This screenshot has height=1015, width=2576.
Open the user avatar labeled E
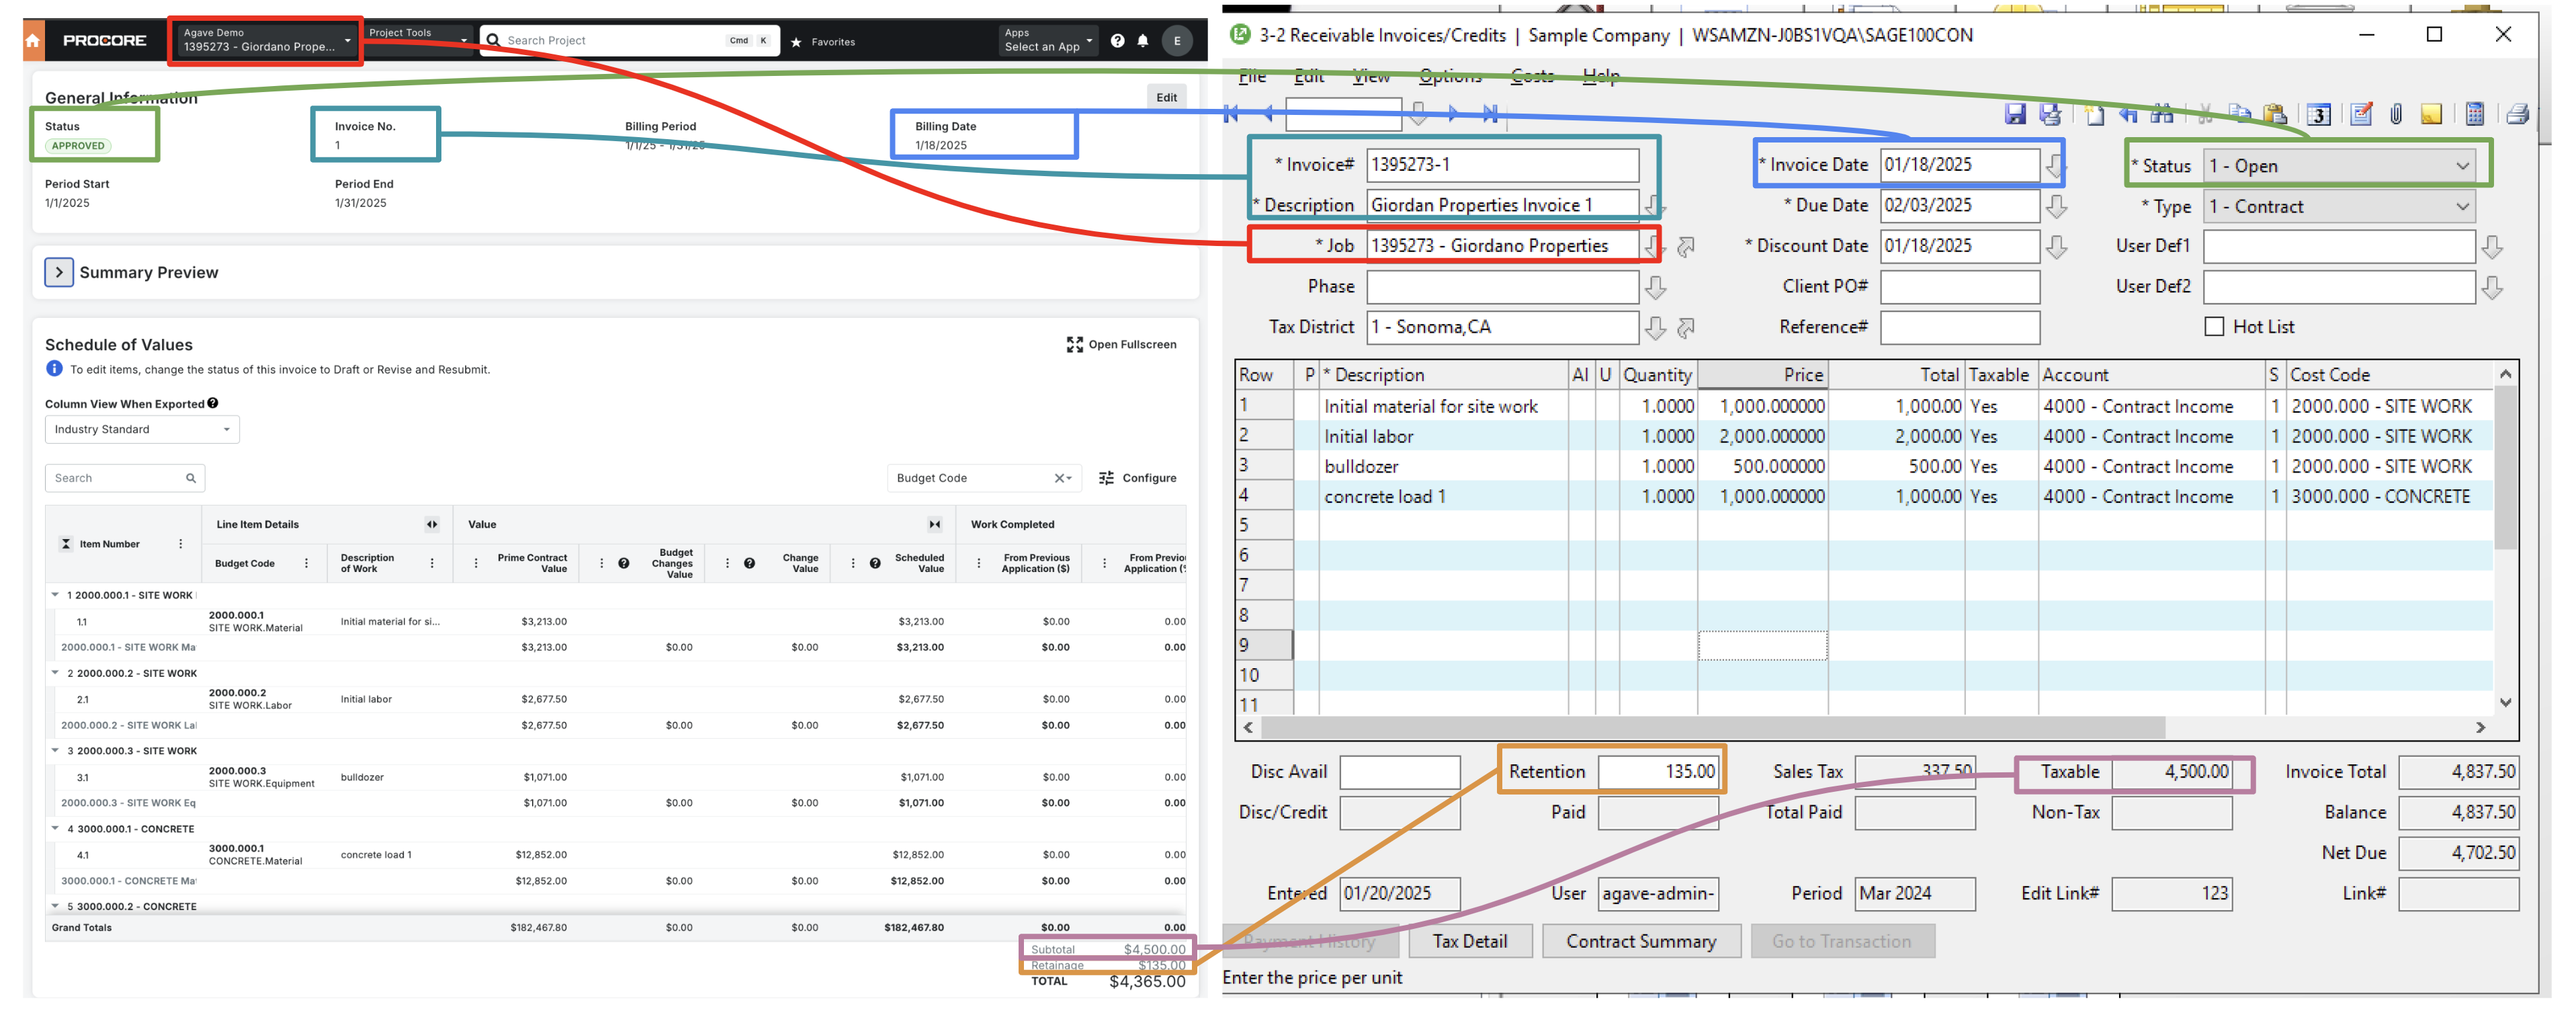point(1177,41)
